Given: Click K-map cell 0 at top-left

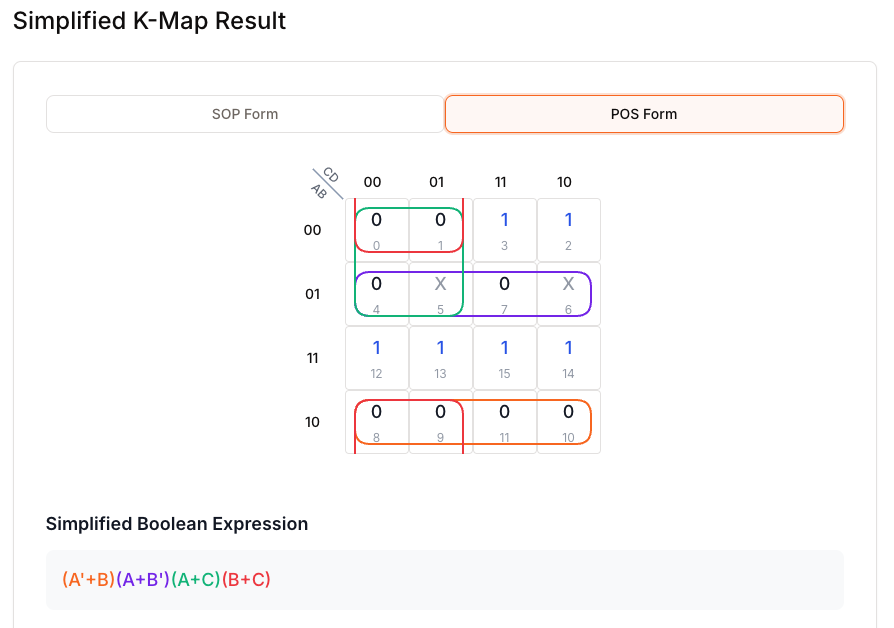Looking at the screenshot, I should (x=377, y=230).
